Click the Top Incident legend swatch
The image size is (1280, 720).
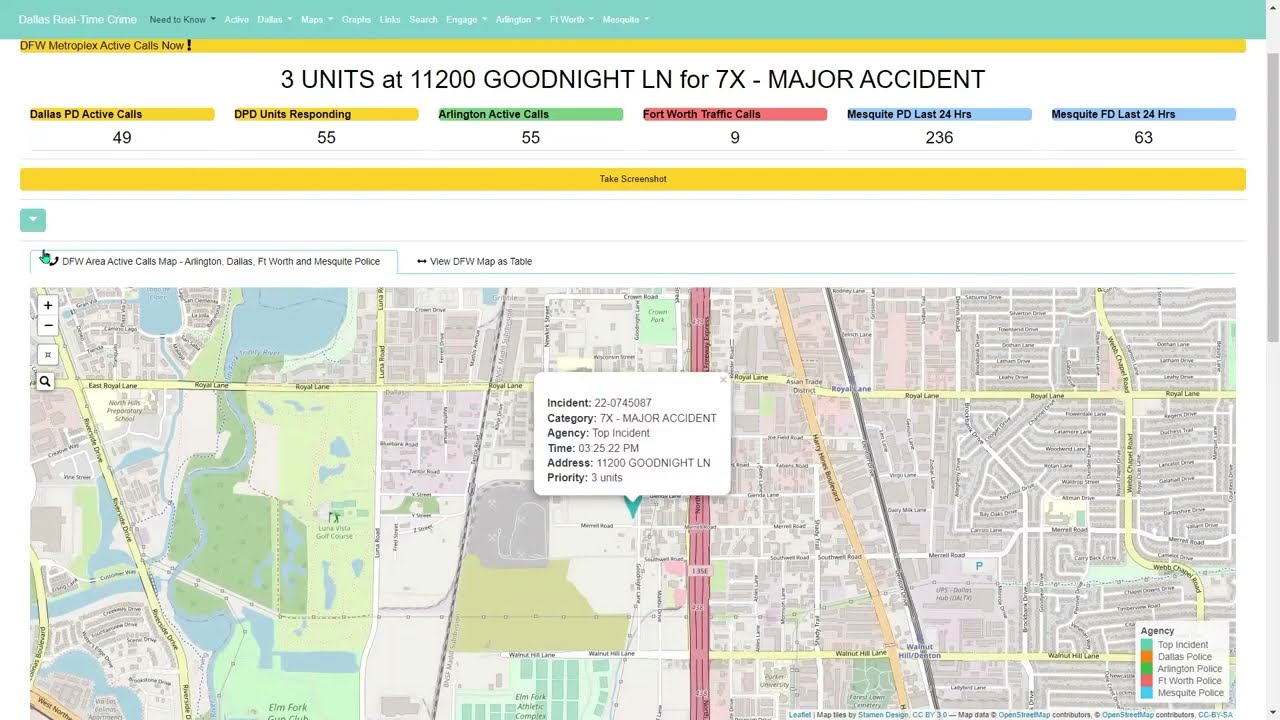click(1147, 645)
